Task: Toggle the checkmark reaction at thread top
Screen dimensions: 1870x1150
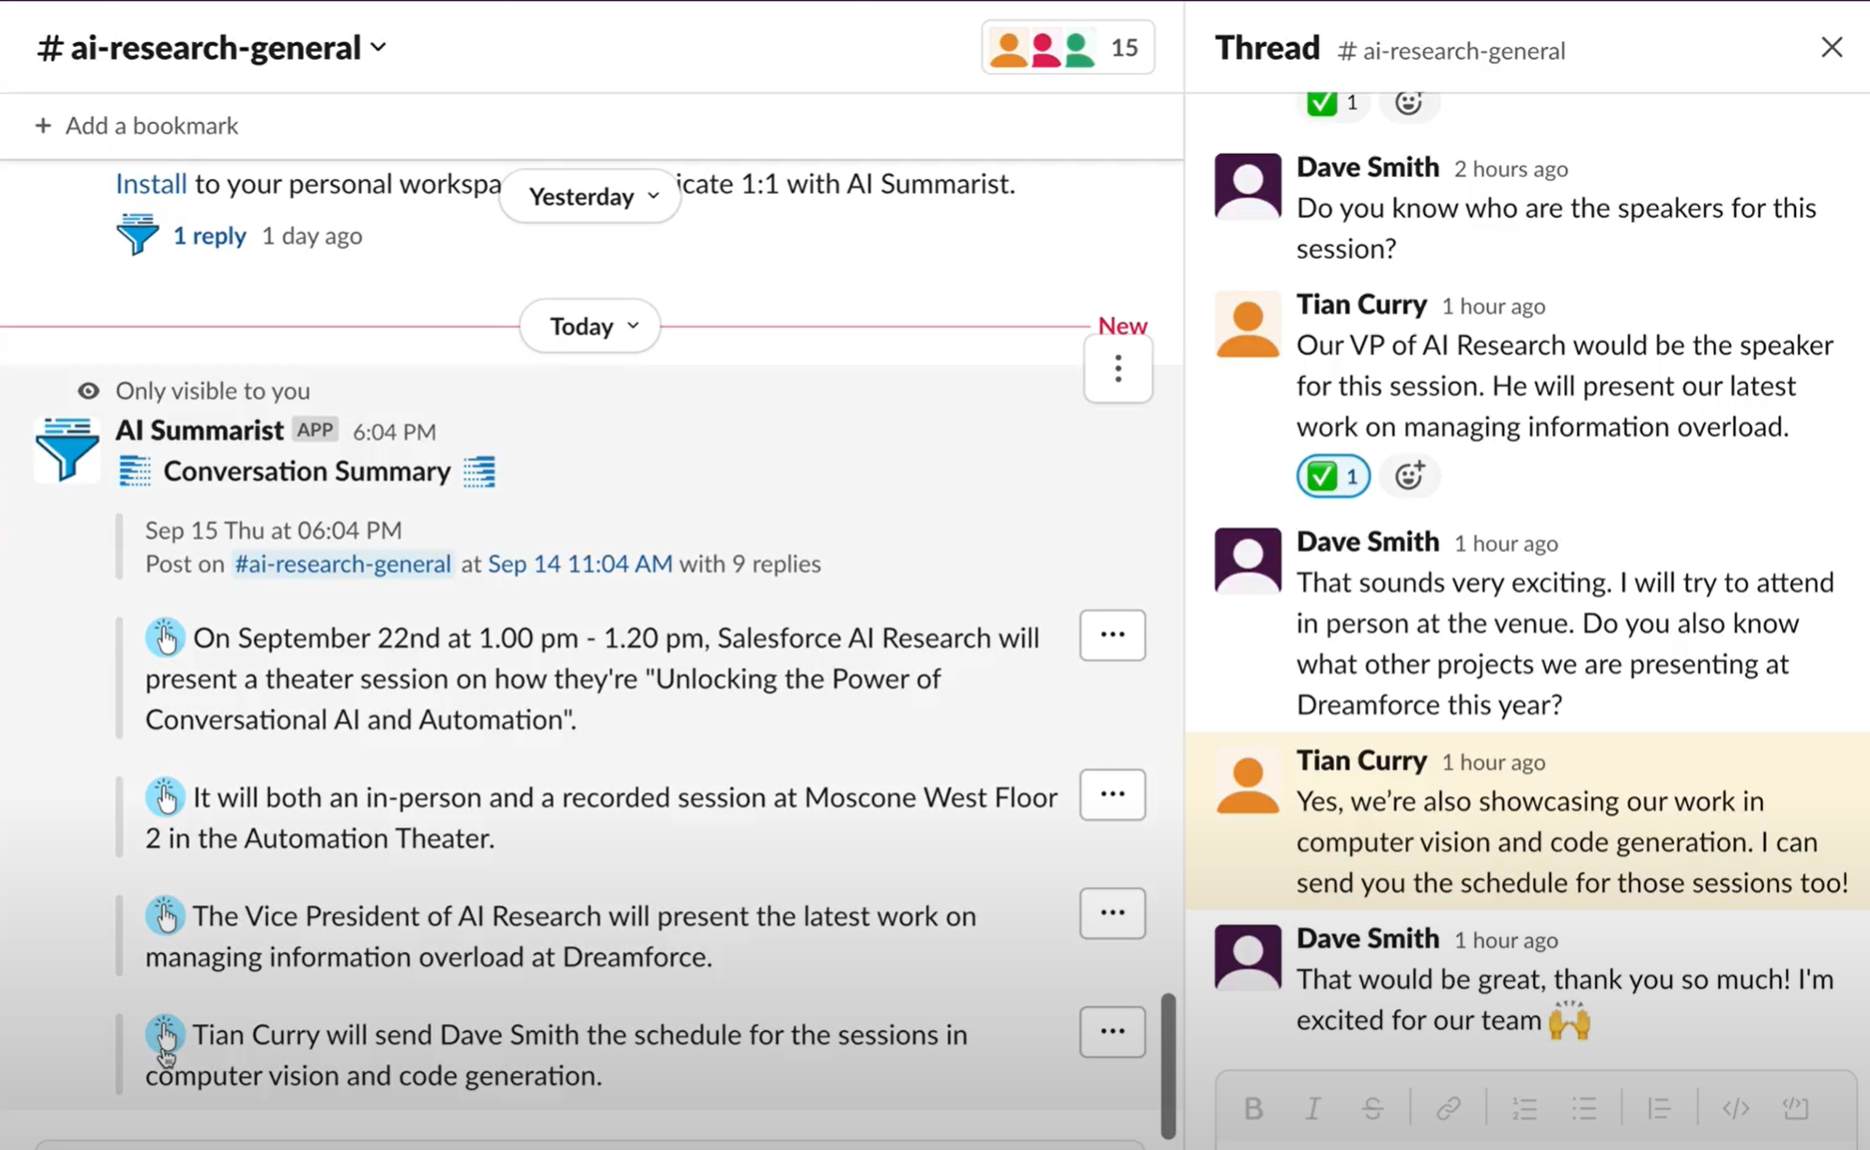Action: [x=1333, y=102]
